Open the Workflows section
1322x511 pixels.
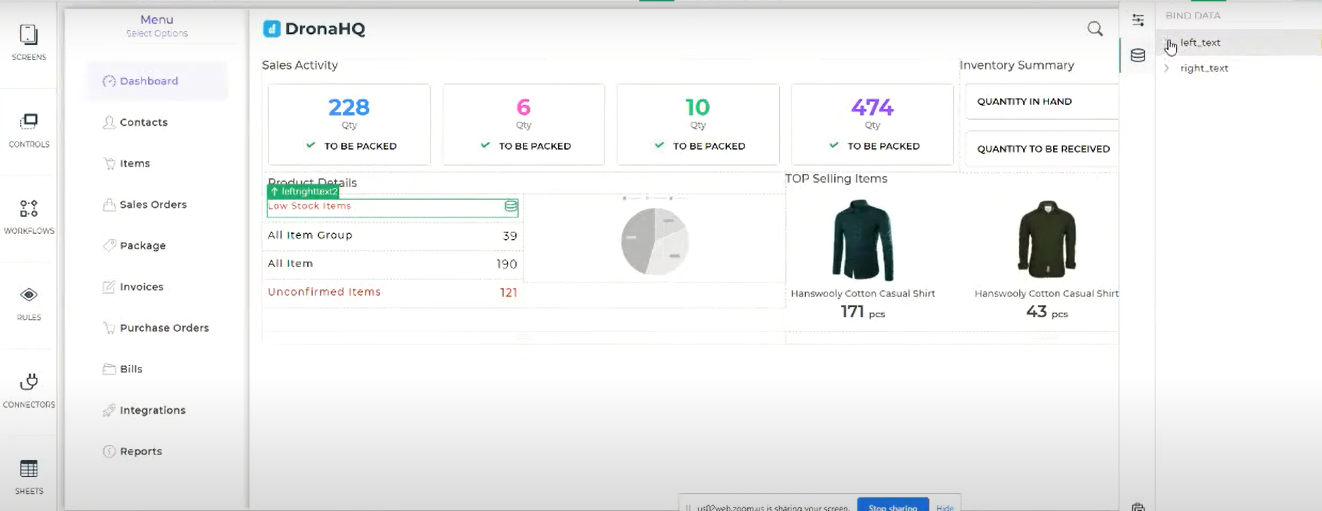(28, 215)
